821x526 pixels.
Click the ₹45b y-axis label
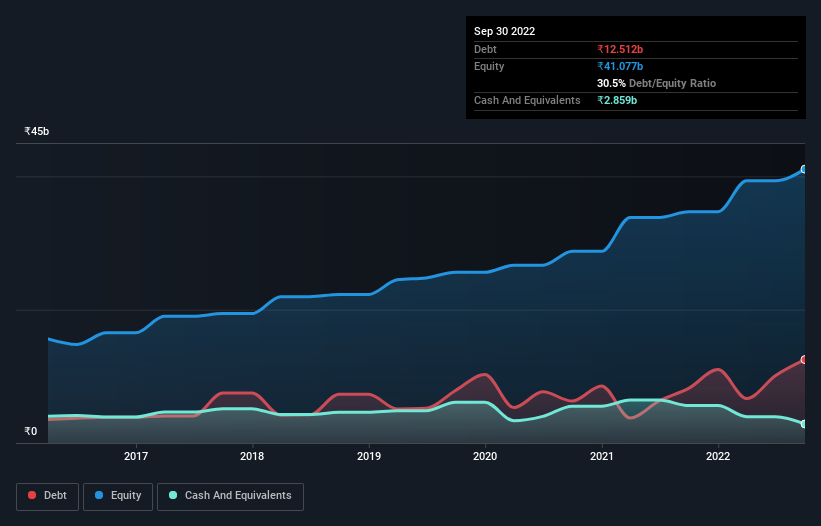37,131
